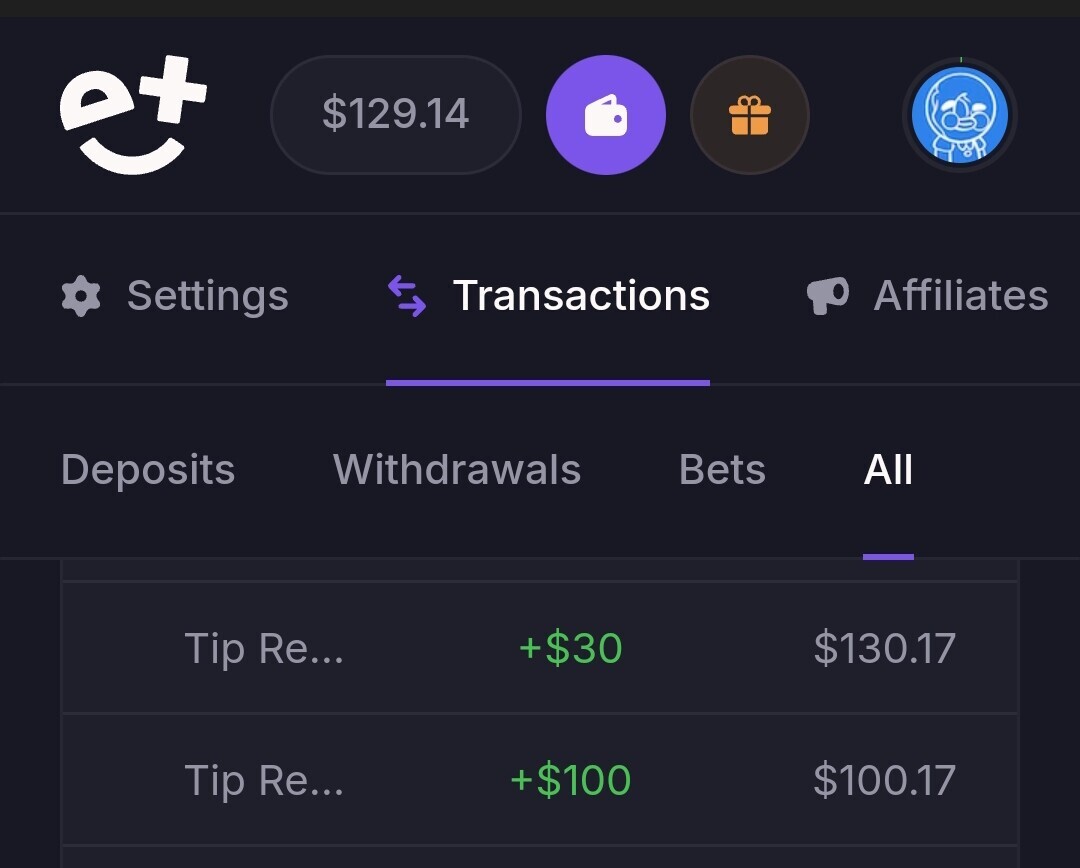Show All transactions filter

[x=888, y=470]
